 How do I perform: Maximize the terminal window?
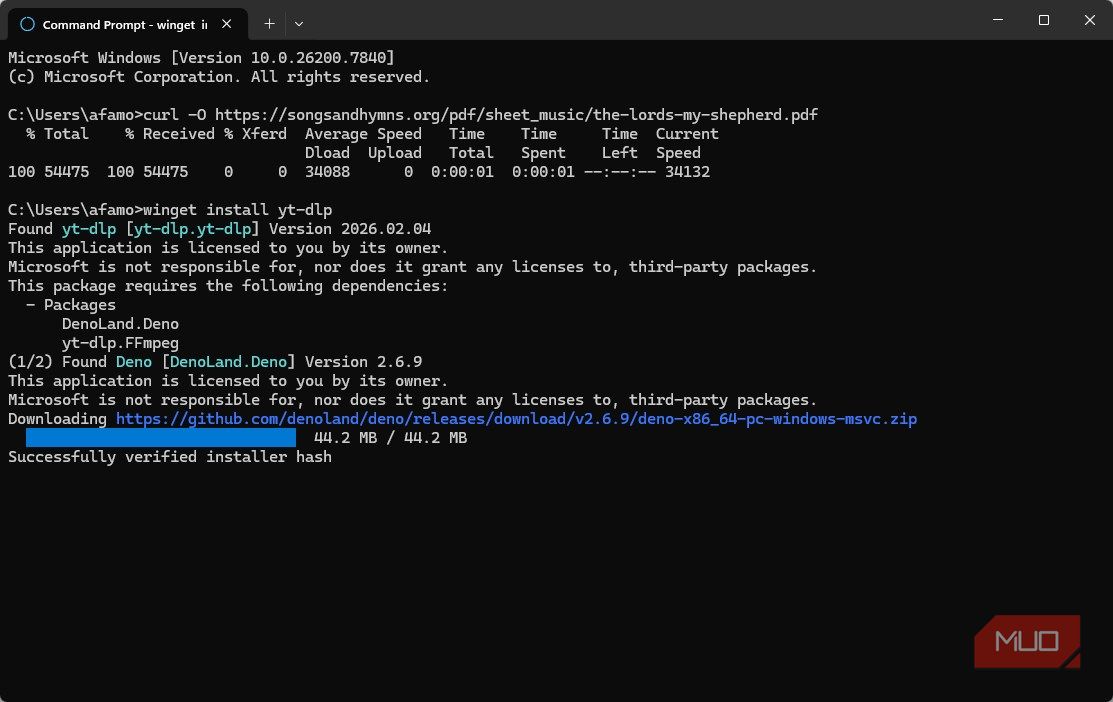click(1043, 20)
